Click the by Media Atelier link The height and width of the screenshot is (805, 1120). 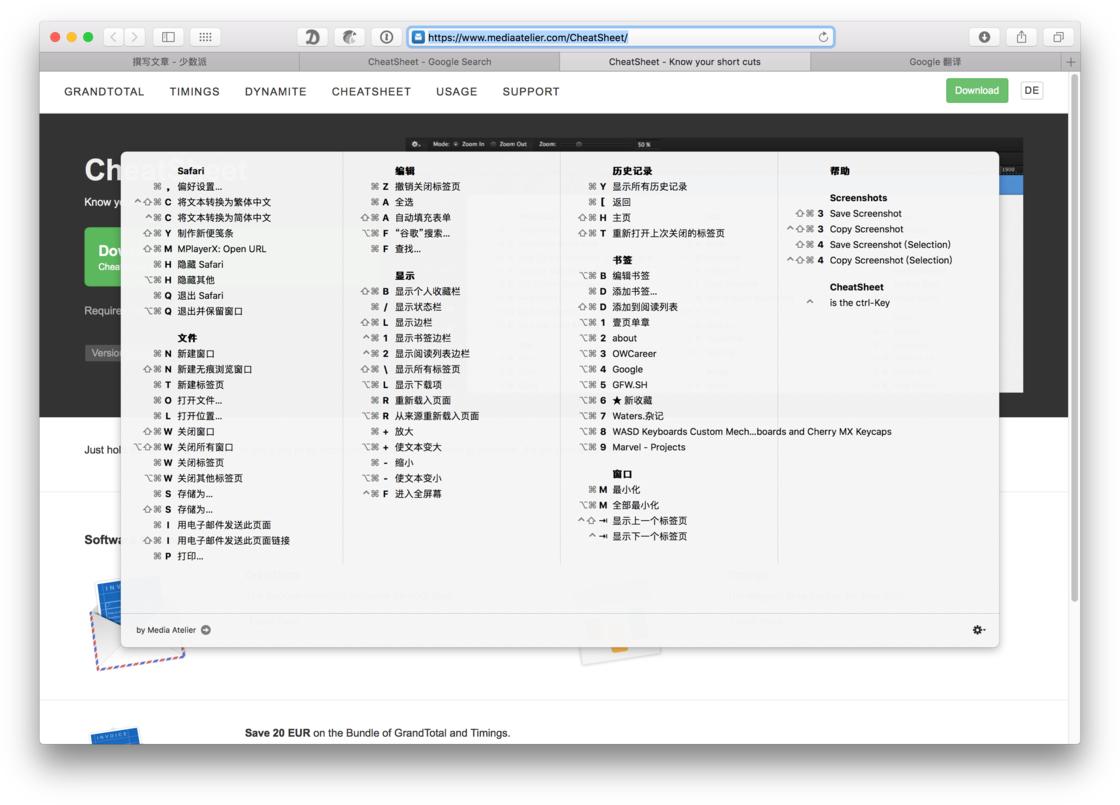coord(166,630)
